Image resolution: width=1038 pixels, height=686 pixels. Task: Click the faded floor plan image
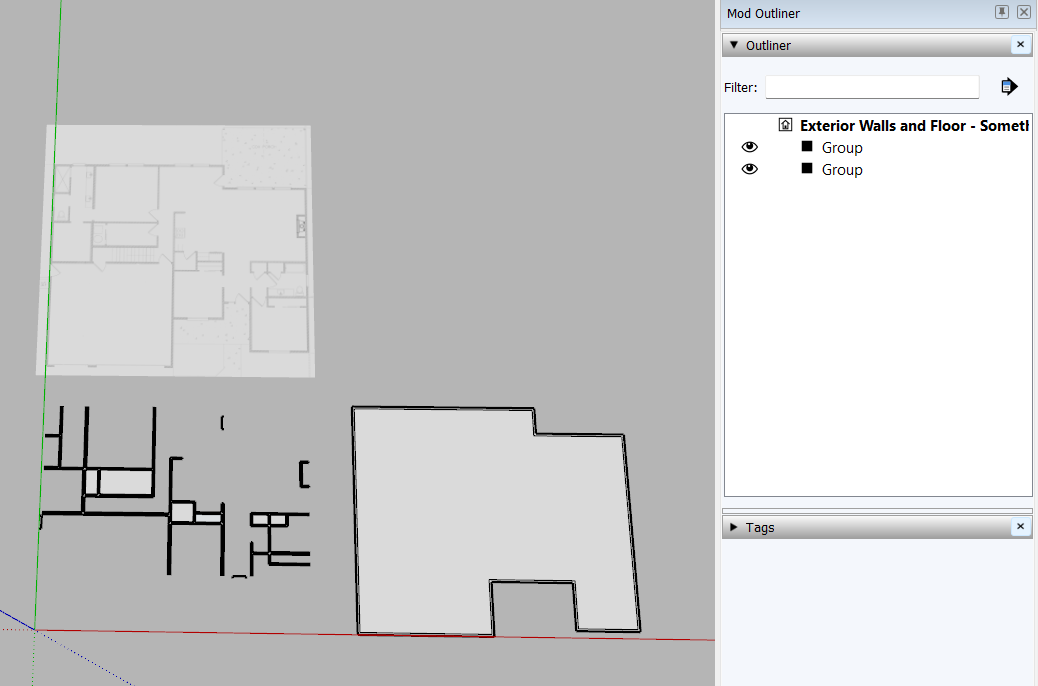tap(175, 251)
